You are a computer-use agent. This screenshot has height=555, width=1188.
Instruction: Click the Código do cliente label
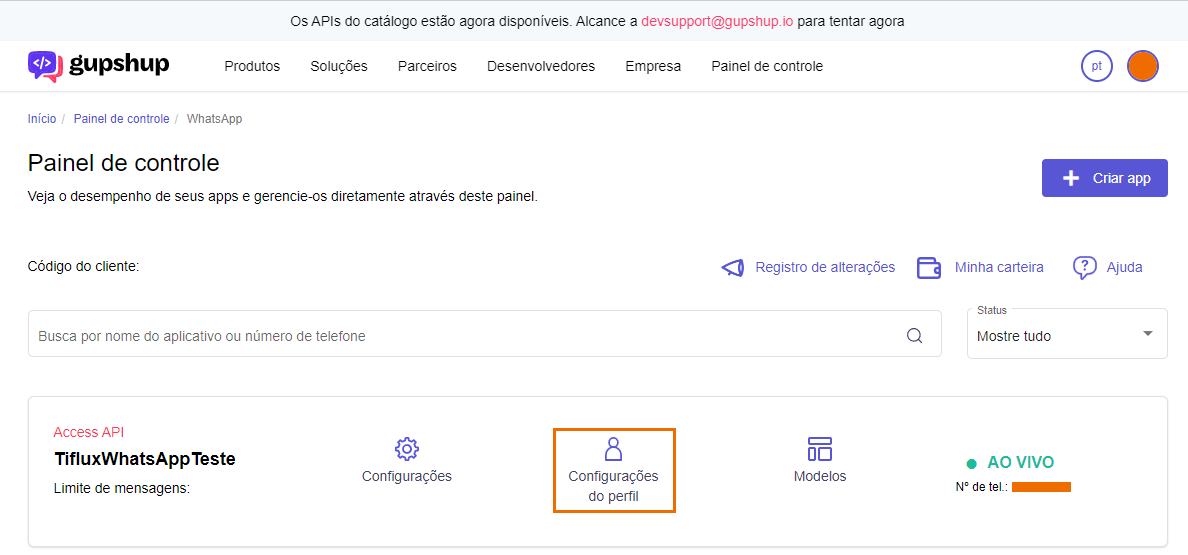click(83, 266)
